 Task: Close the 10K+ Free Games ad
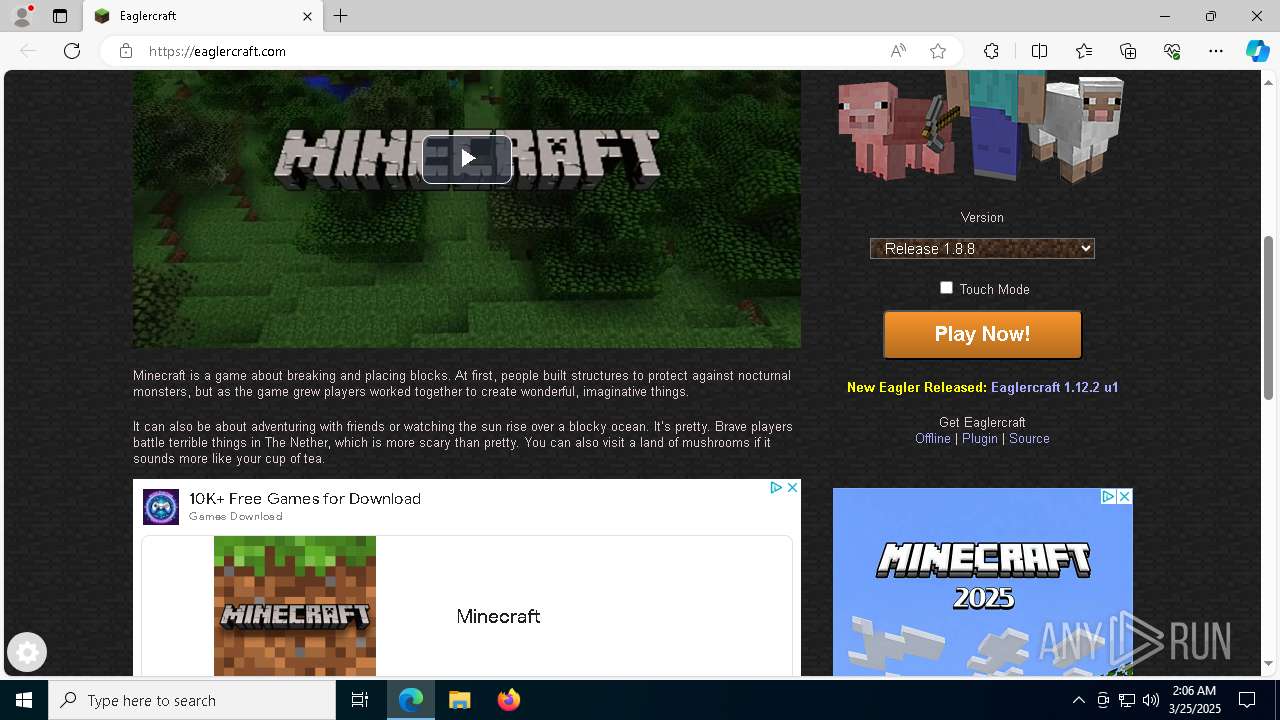(x=792, y=488)
